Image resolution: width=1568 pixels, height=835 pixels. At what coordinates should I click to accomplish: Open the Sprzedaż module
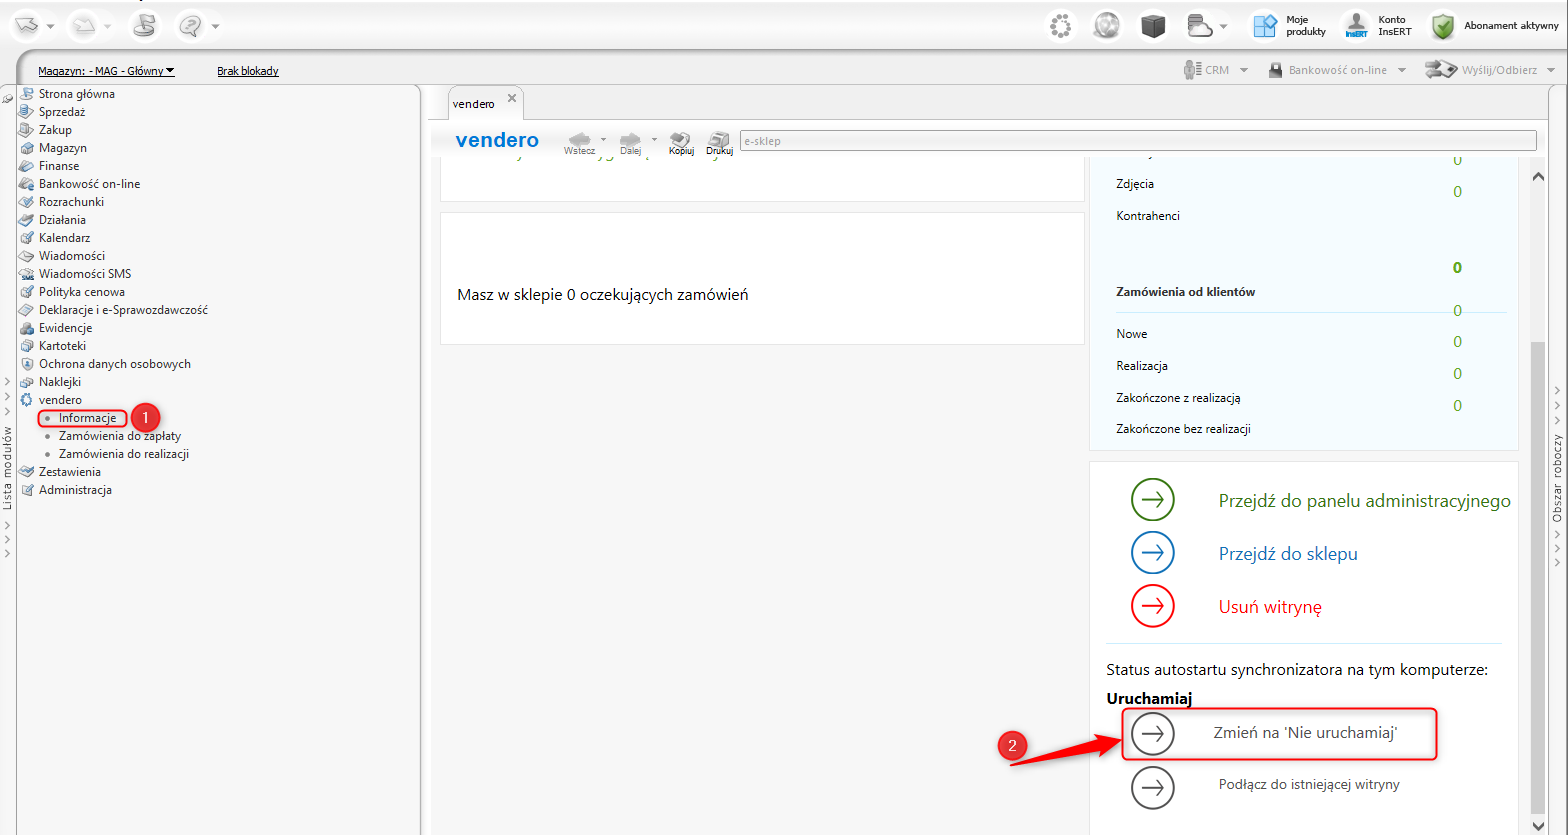[x=62, y=112]
